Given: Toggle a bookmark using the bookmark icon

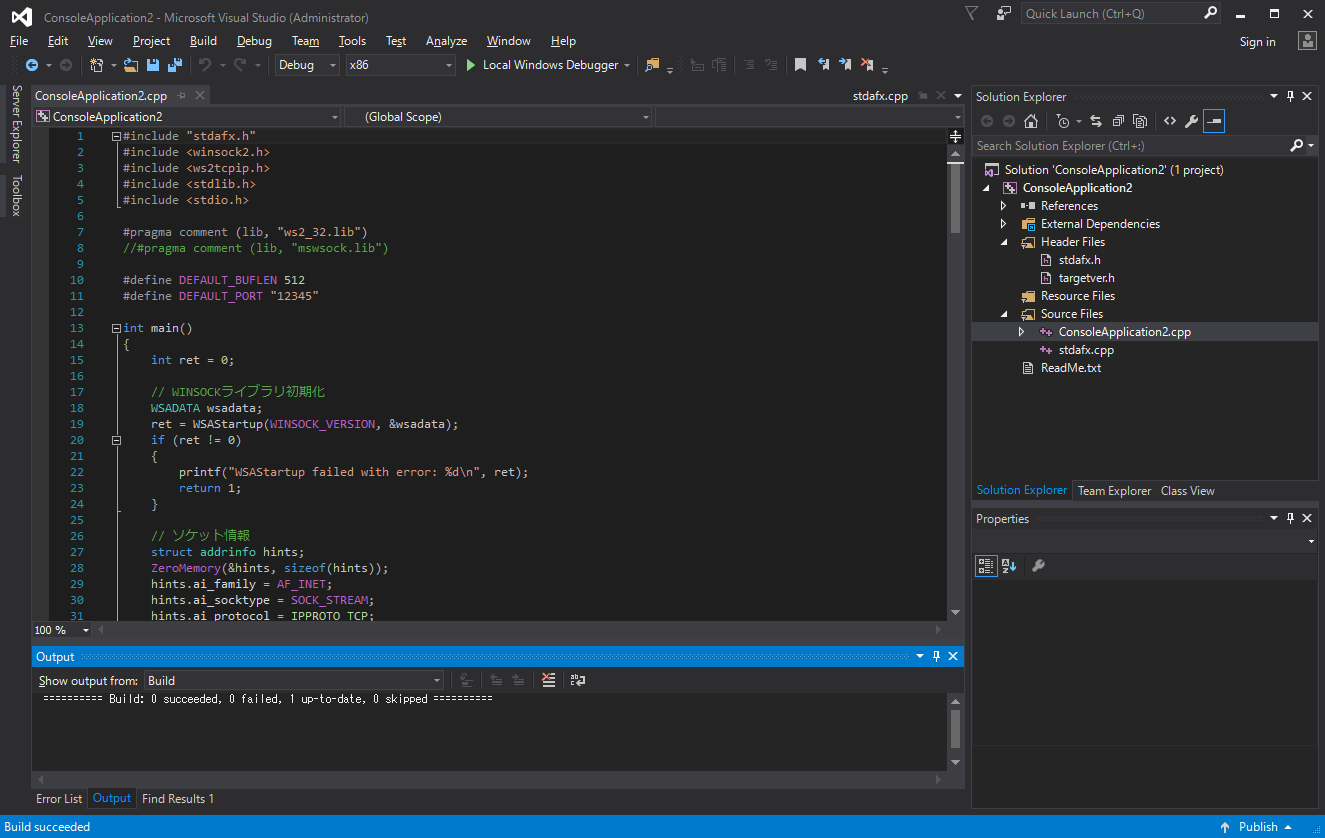Looking at the screenshot, I should point(800,65).
